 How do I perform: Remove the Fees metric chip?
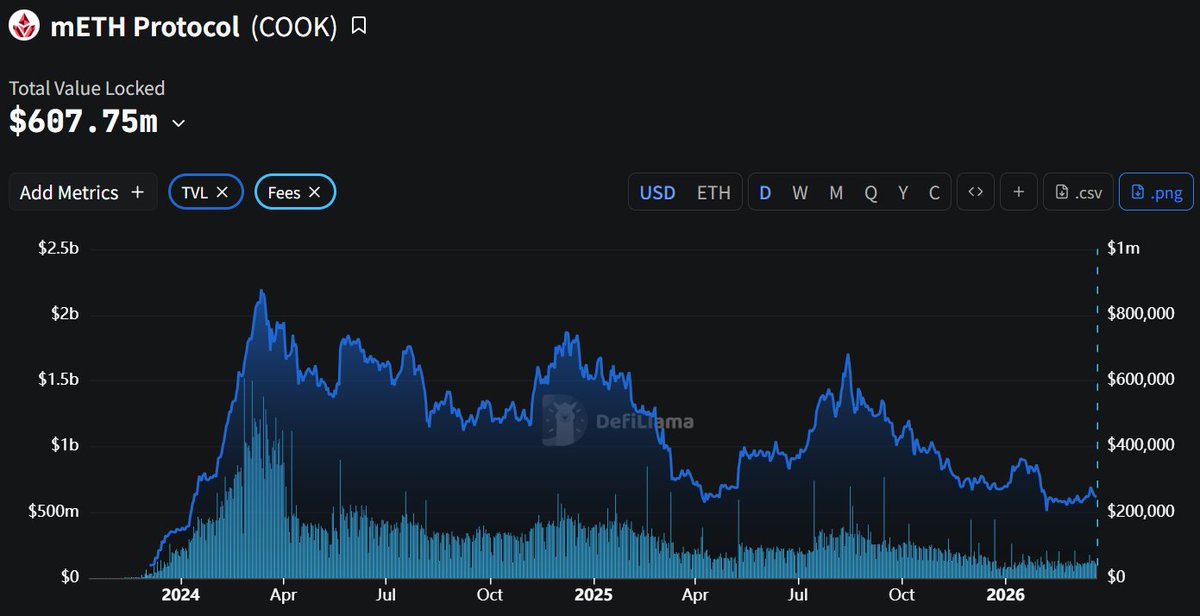coord(315,192)
